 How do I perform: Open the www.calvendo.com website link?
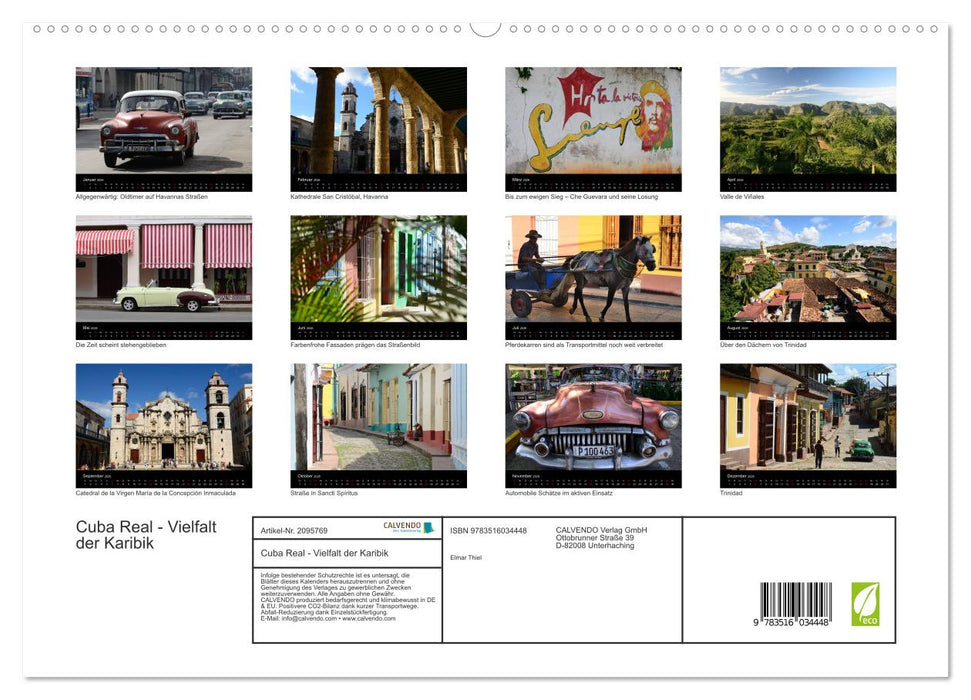point(370,617)
